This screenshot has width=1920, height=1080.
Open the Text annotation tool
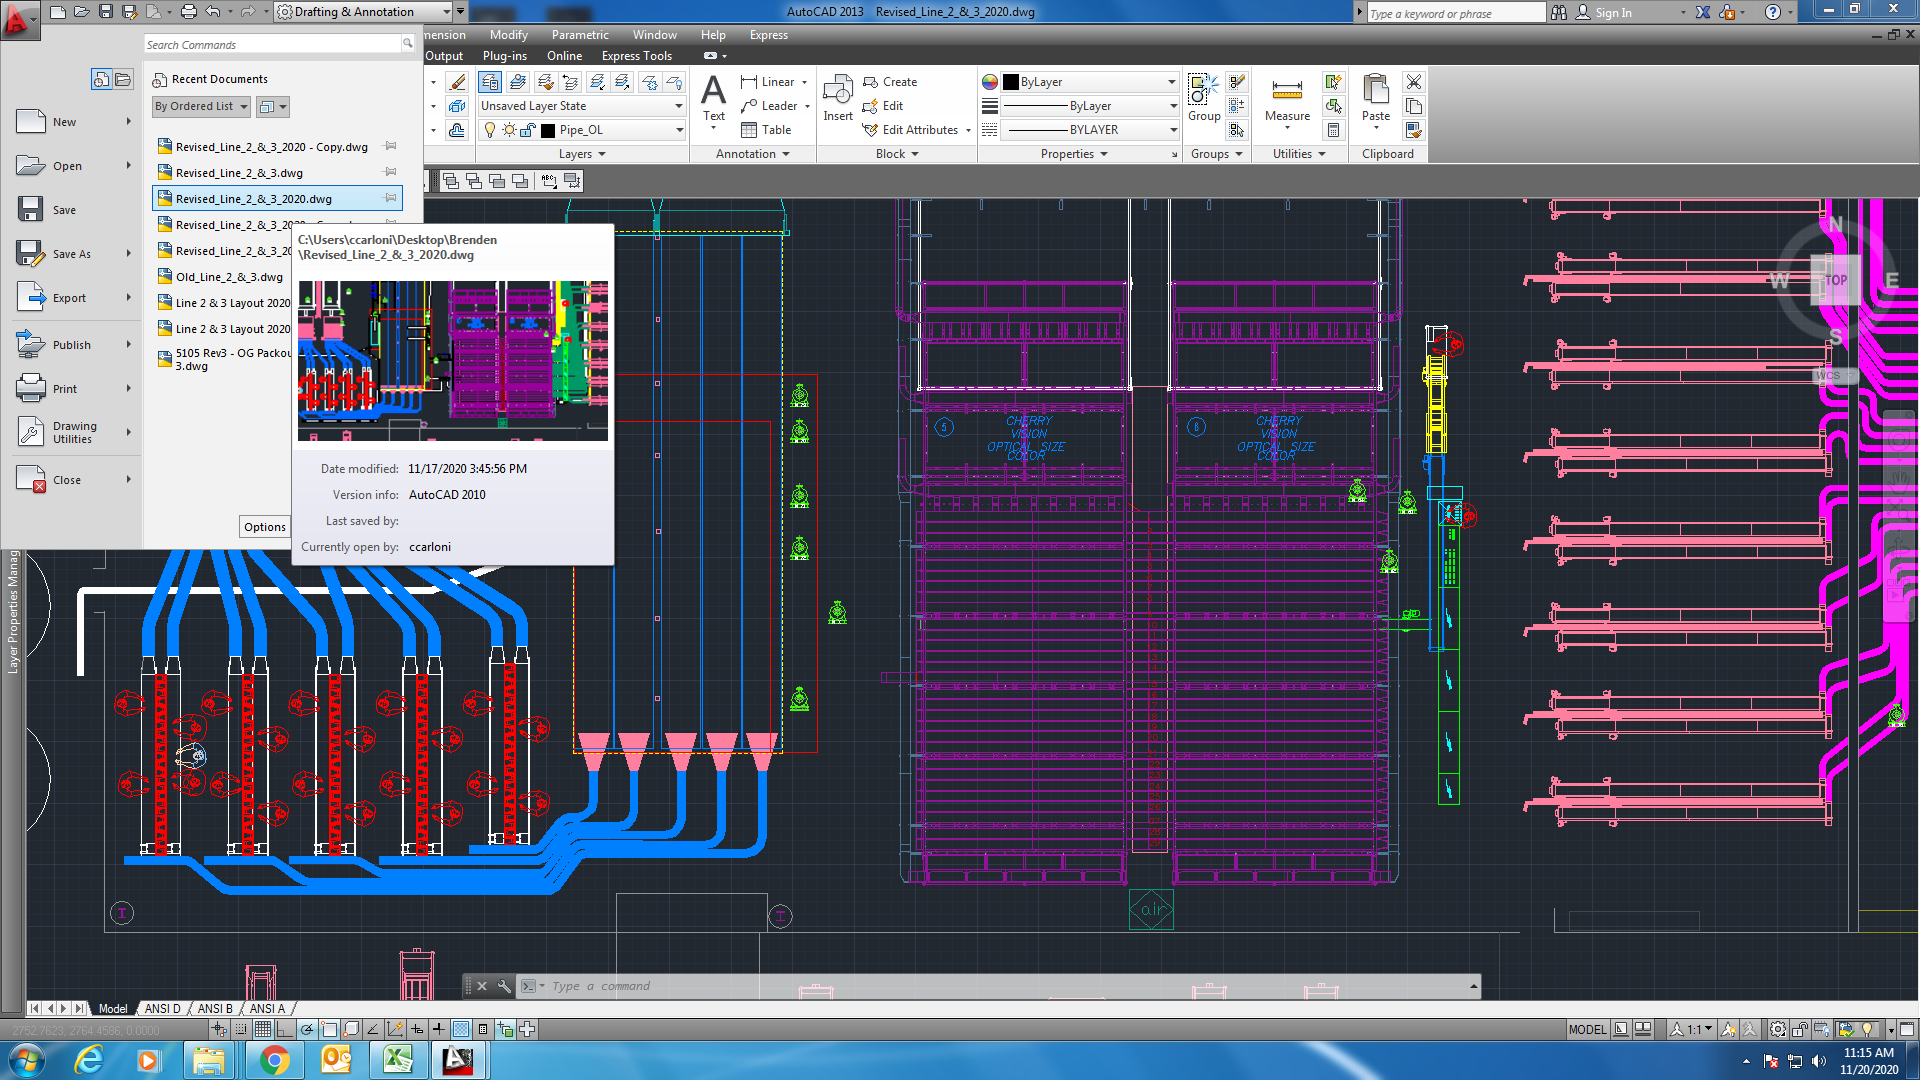coord(713,98)
